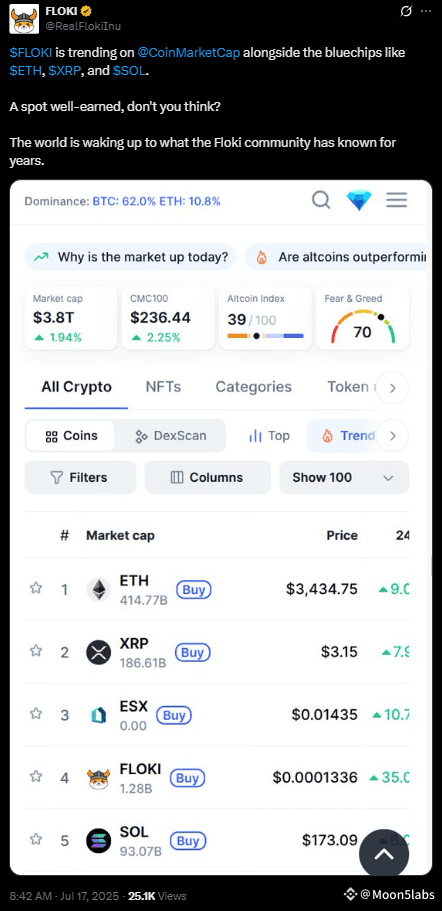Viewport: 442px width, 911px height.
Task: Star ETH to add to watchlist
Action: (36, 589)
